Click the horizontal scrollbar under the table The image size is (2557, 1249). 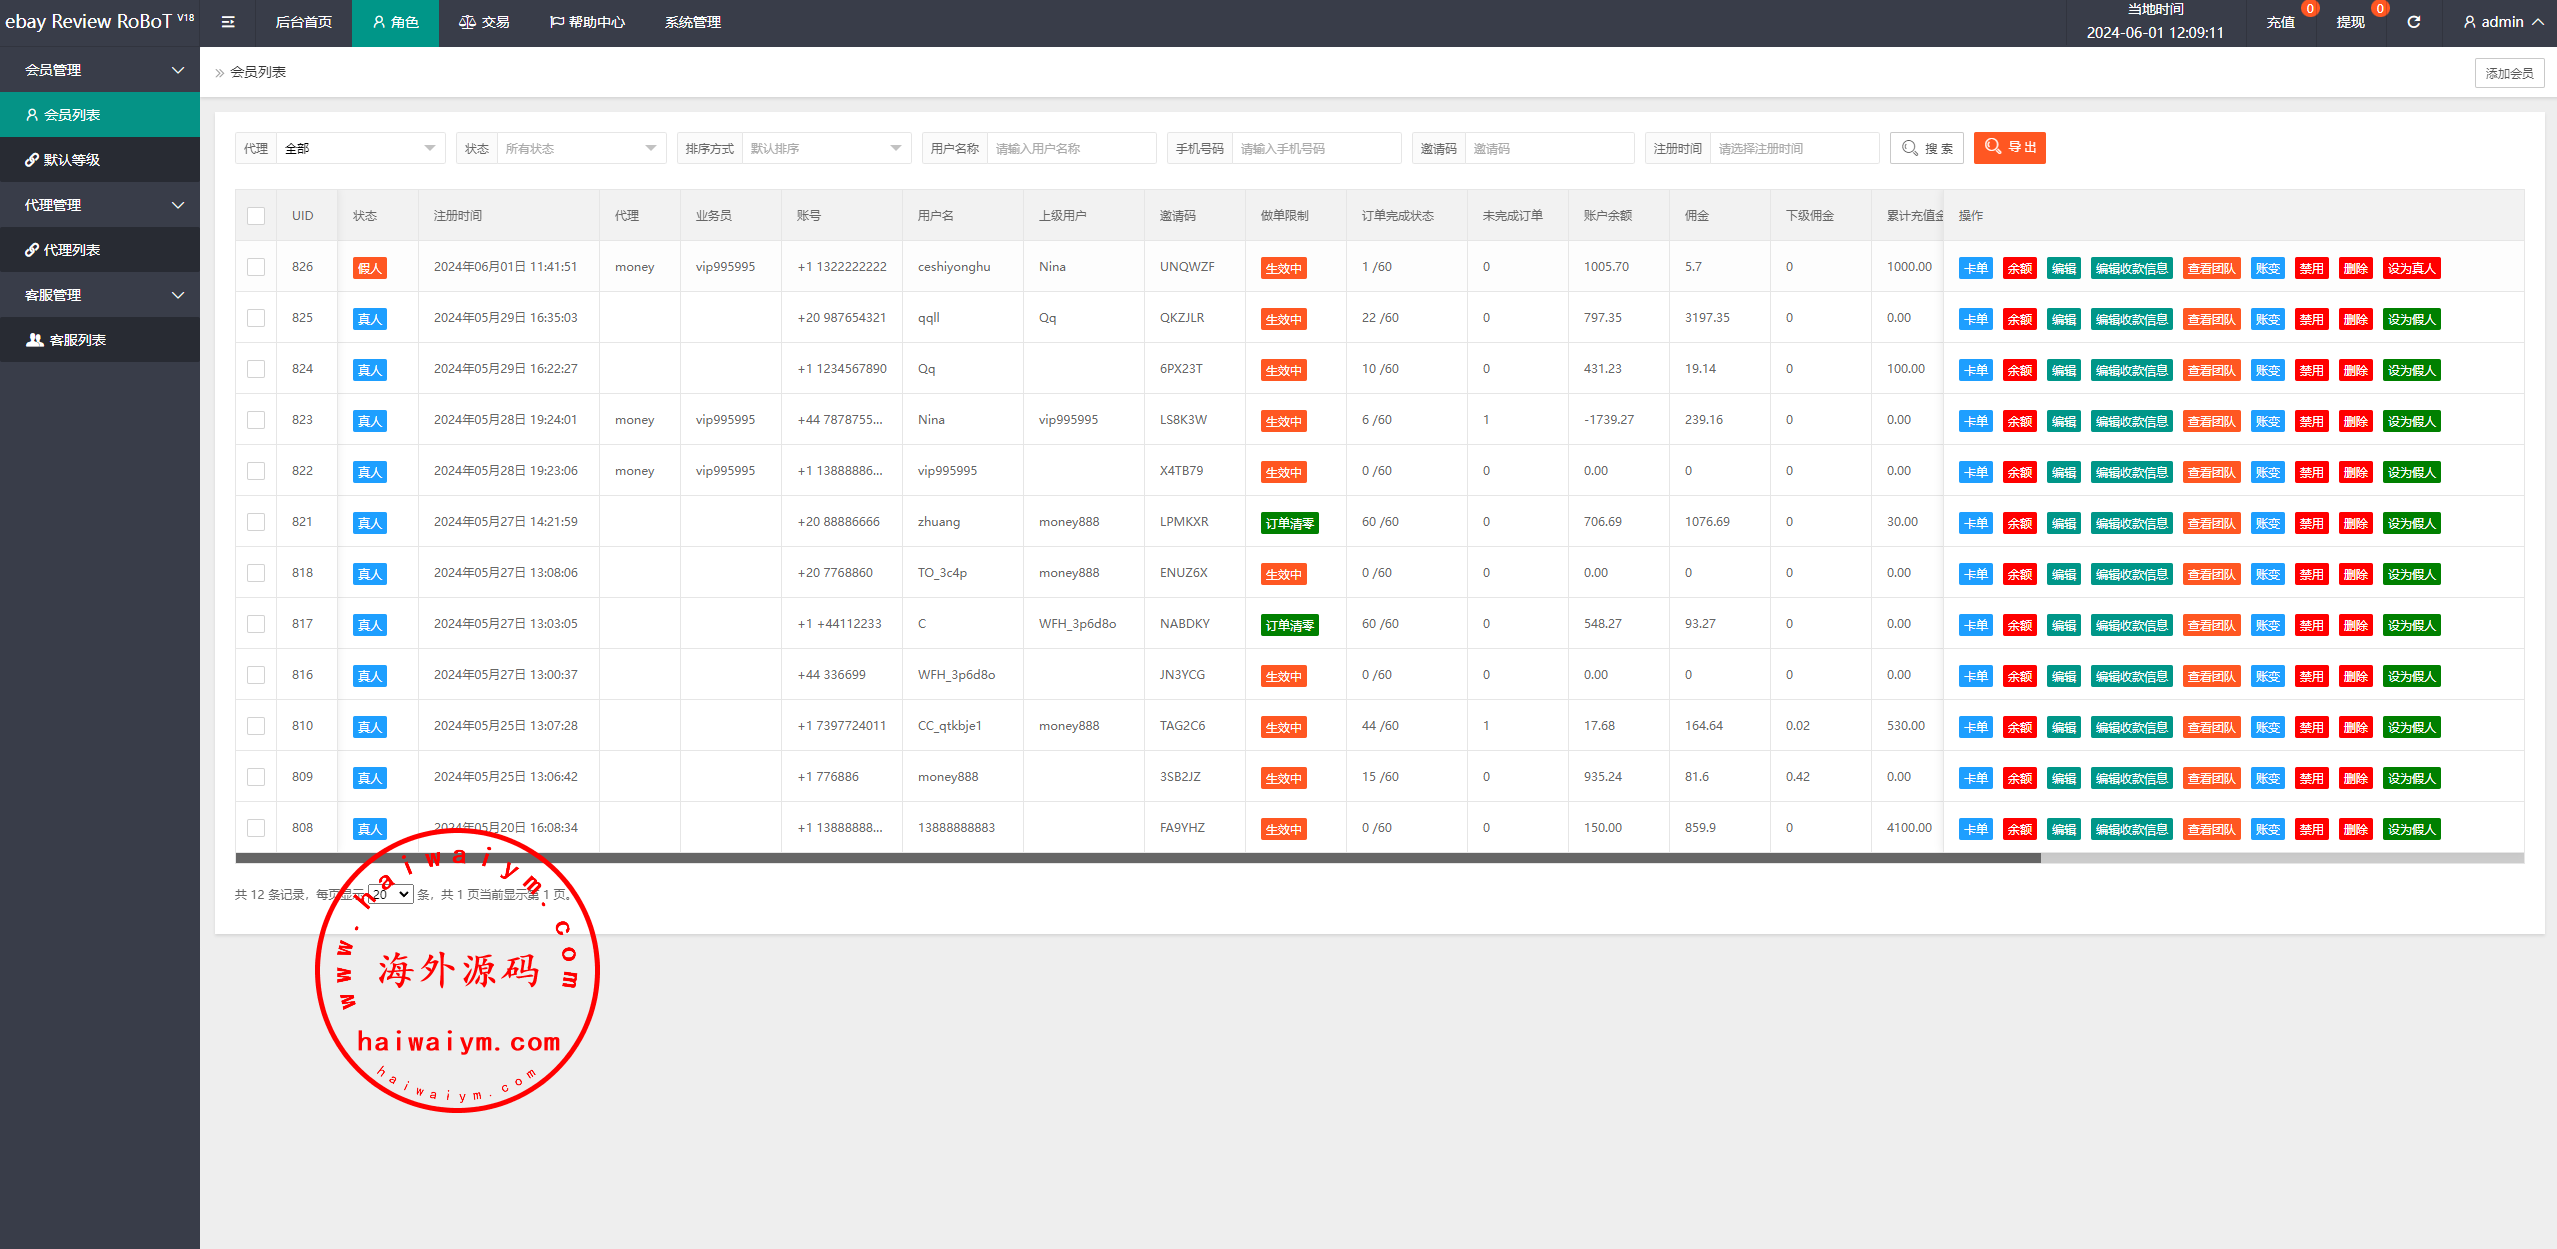pos(1137,858)
